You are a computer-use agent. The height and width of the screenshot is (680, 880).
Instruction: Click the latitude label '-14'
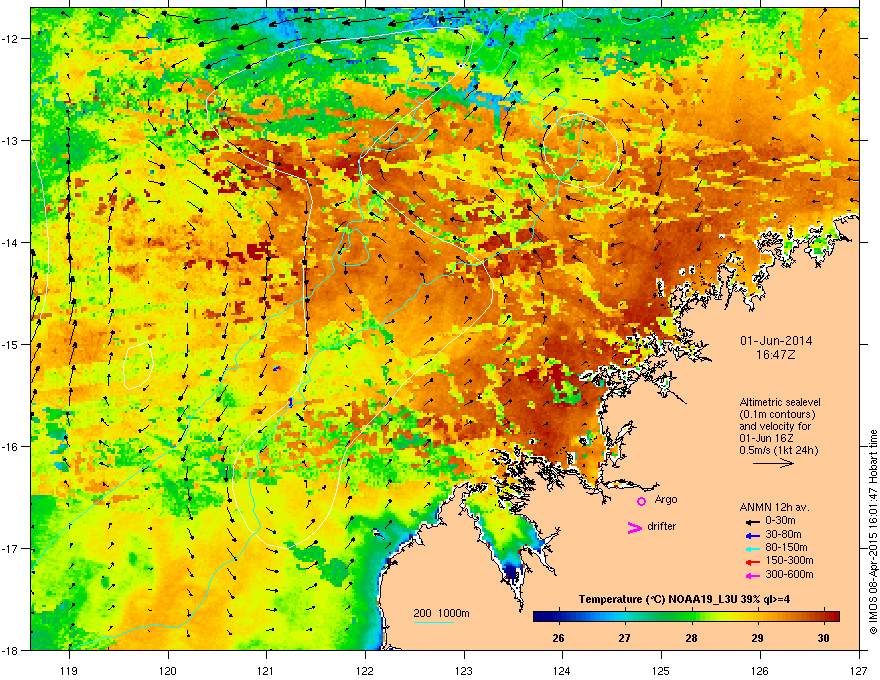pos(10,242)
